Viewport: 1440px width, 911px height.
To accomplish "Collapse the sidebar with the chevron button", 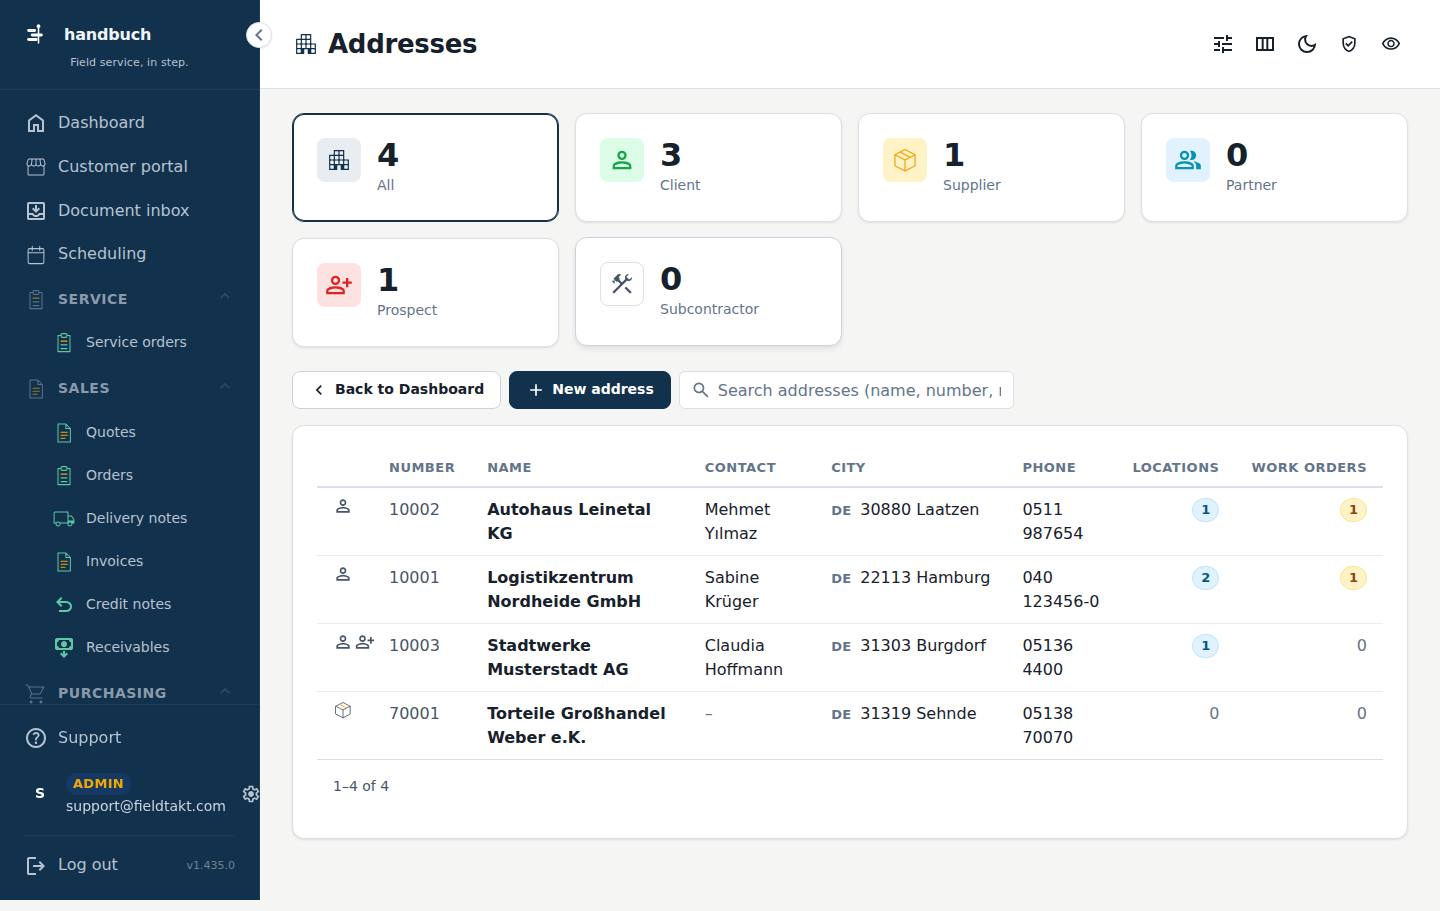I will click(x=258, y=35).
